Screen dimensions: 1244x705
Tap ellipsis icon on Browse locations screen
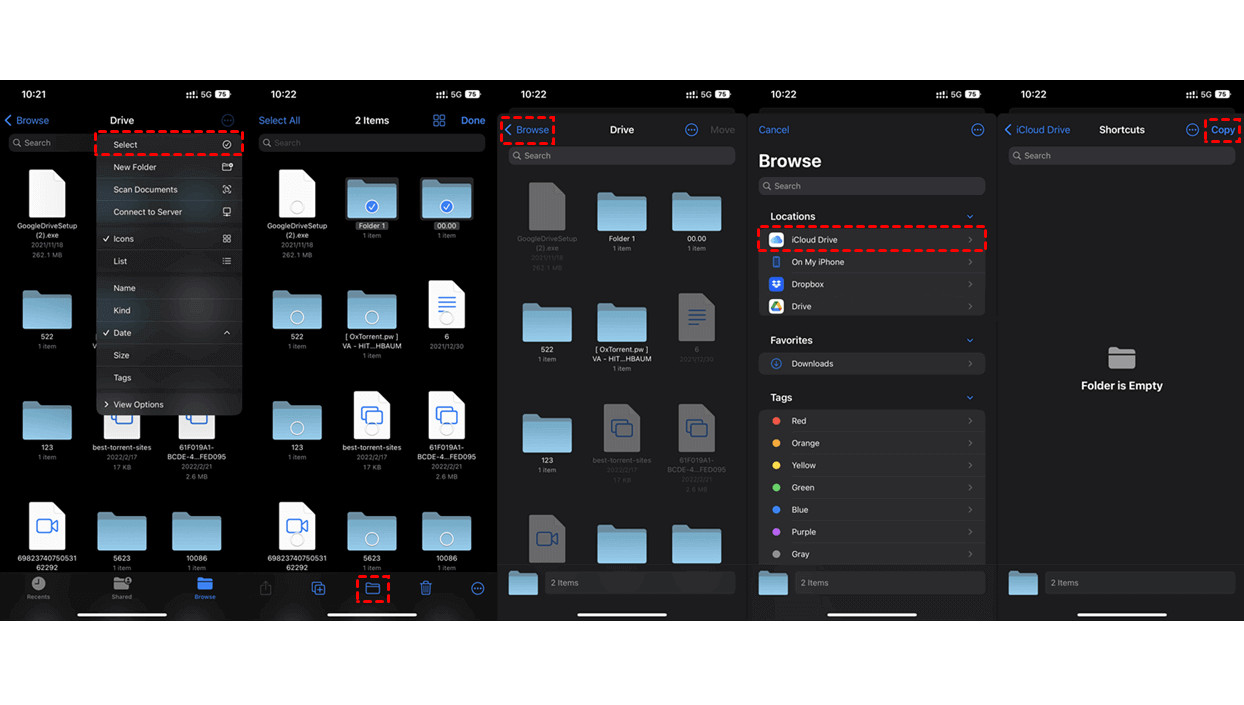click(x=978, y=130)
